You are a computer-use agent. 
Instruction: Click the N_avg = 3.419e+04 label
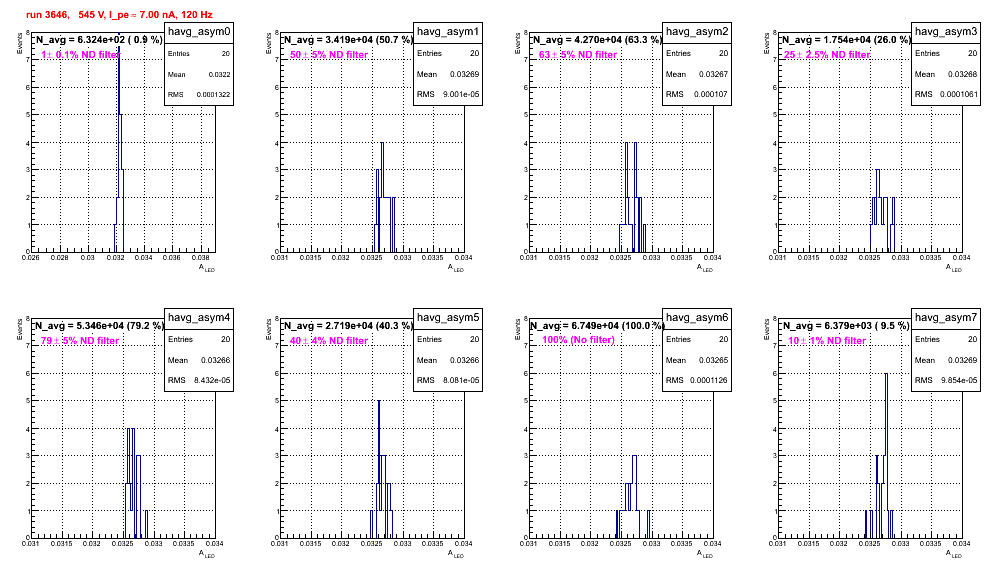[x=348, y=40]
